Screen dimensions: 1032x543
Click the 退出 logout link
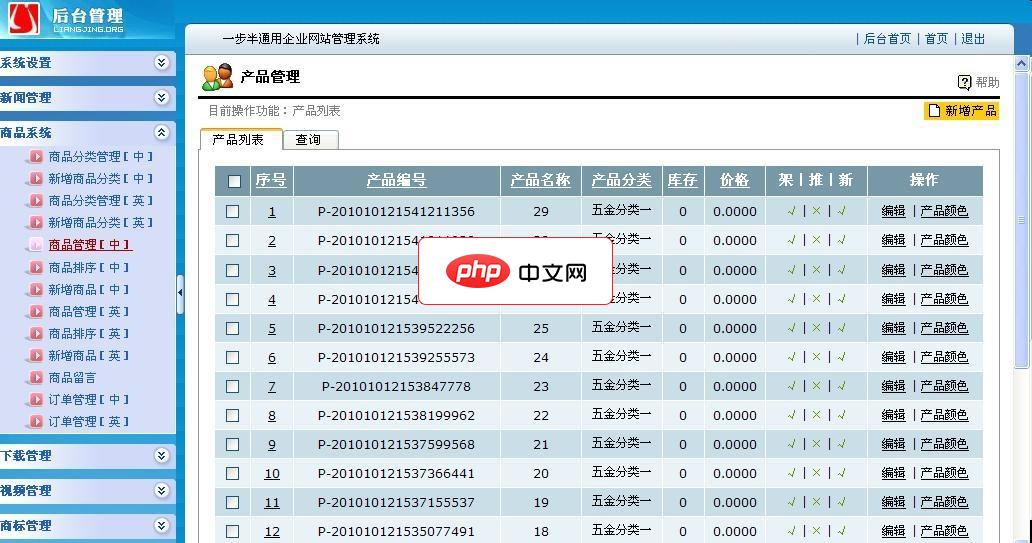(973, 39)
